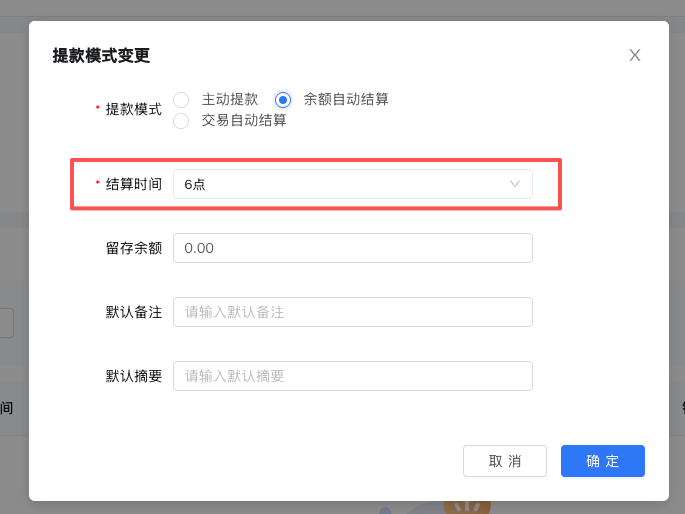This screenshot has width=685, height=514.
Task: Close the 提款模式变更 dialog with X
Action: coord(634,55)
